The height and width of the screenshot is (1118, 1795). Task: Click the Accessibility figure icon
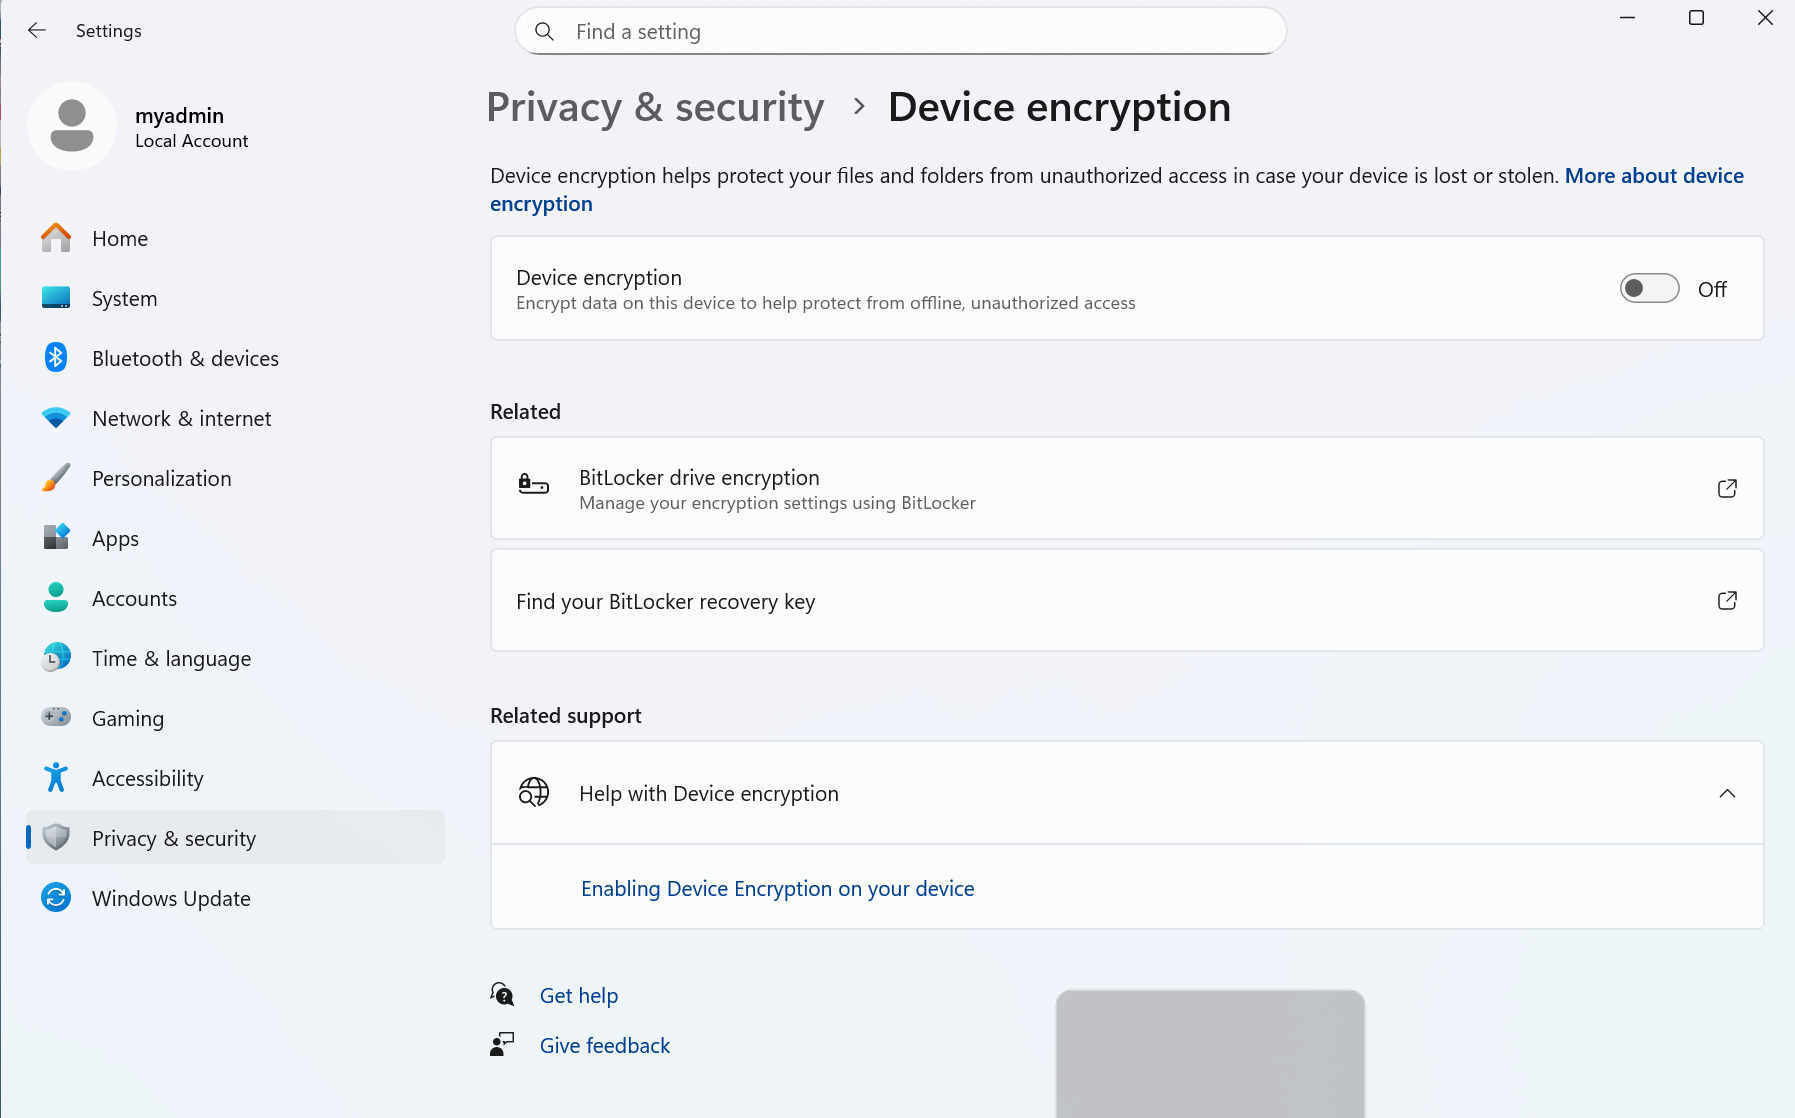[x=56, y=778]
